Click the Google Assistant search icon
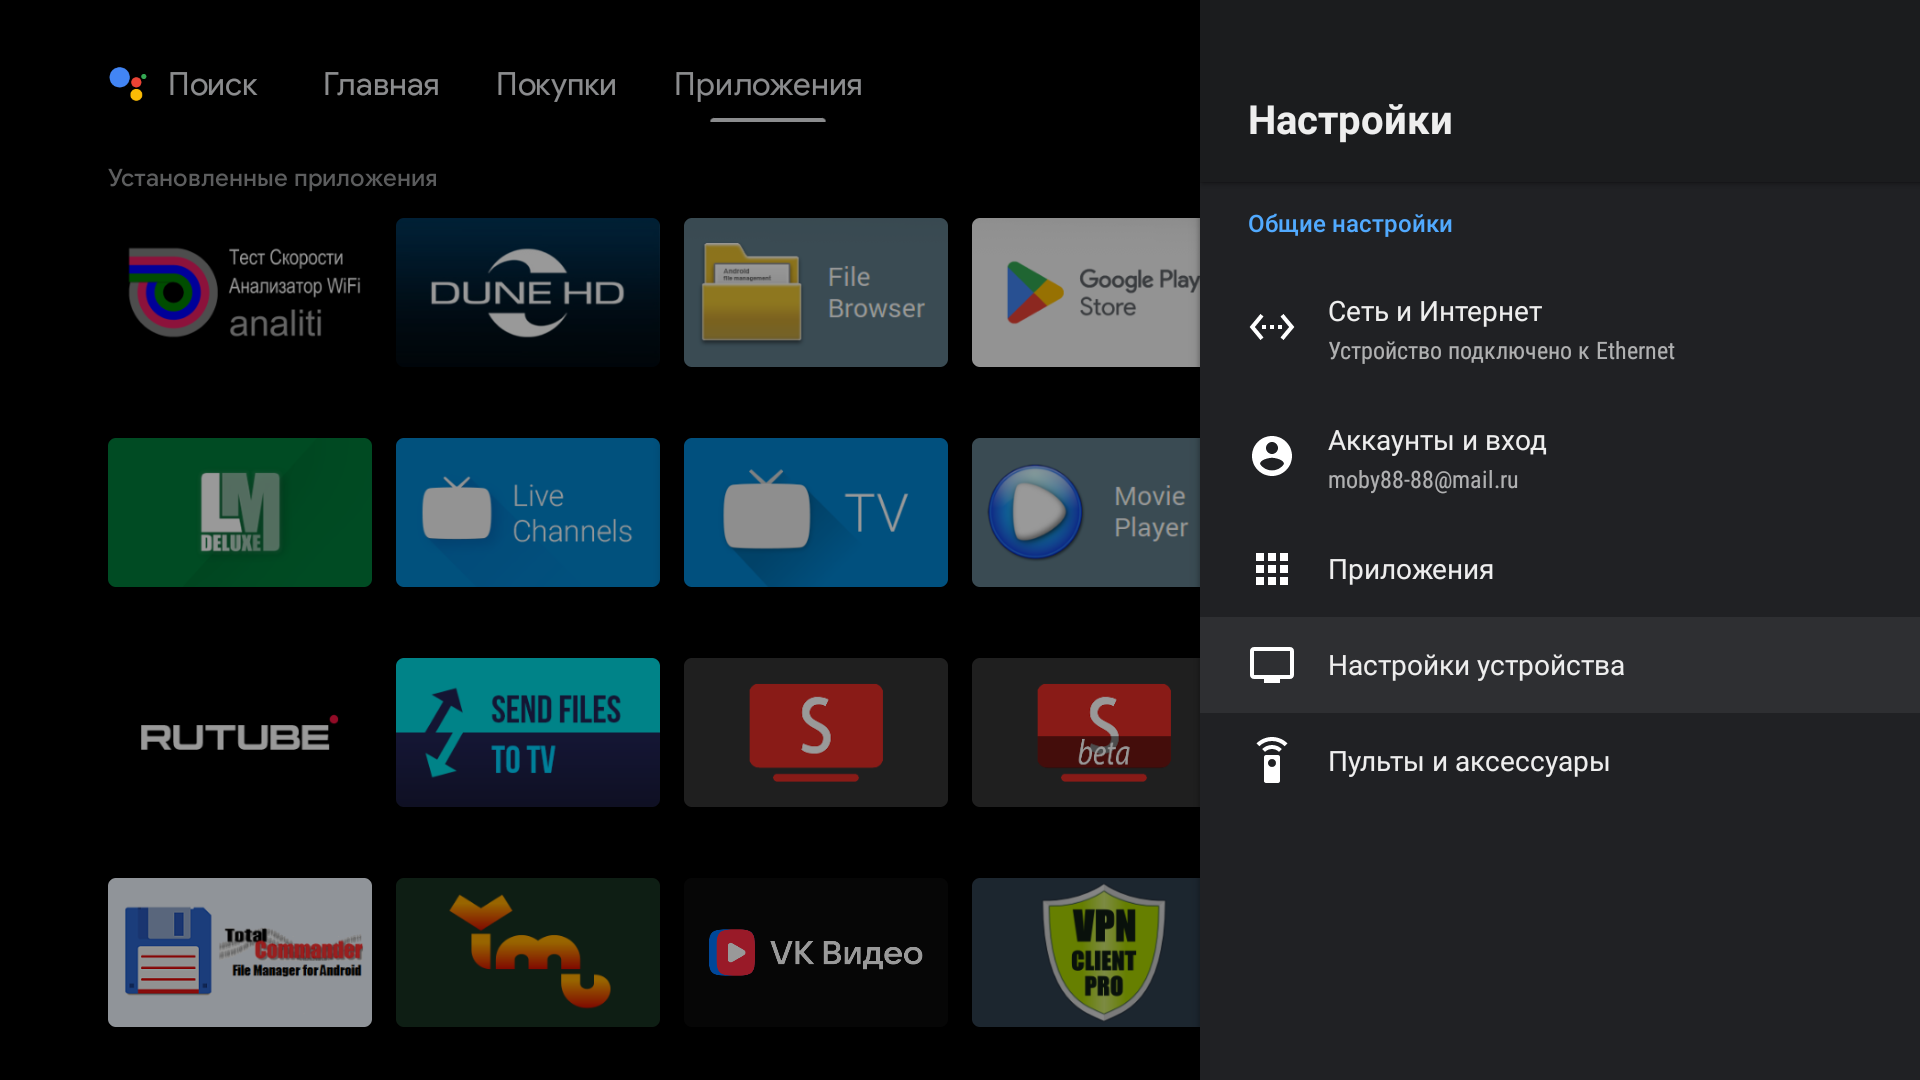Screen dimensions: 1920x1080 (x=128, y=84)
